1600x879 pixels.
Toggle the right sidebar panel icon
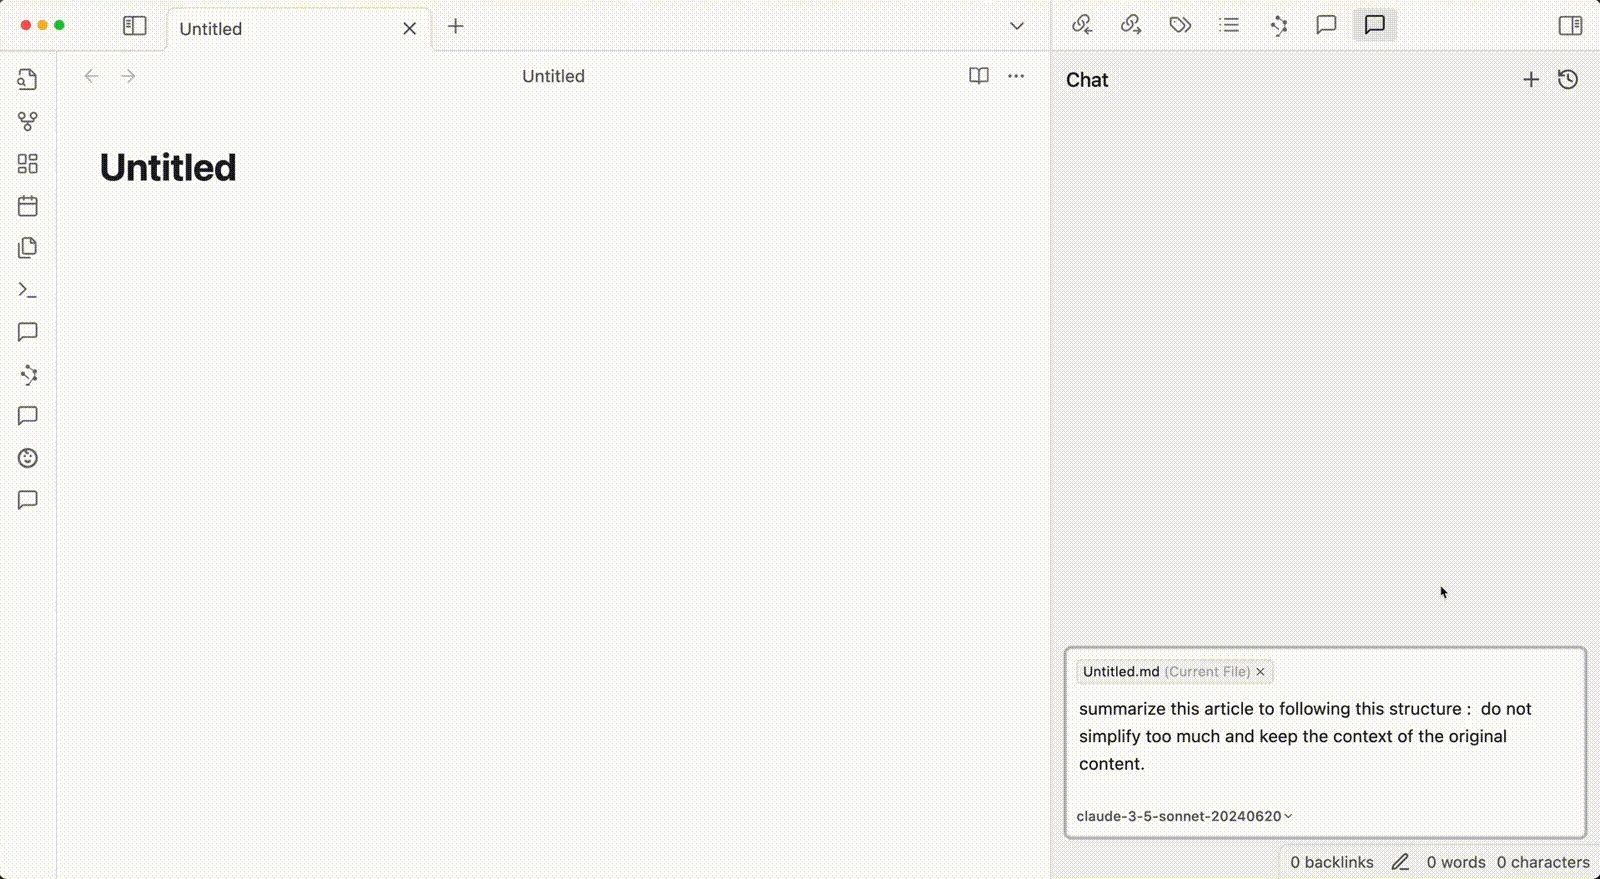point(1570,25)
